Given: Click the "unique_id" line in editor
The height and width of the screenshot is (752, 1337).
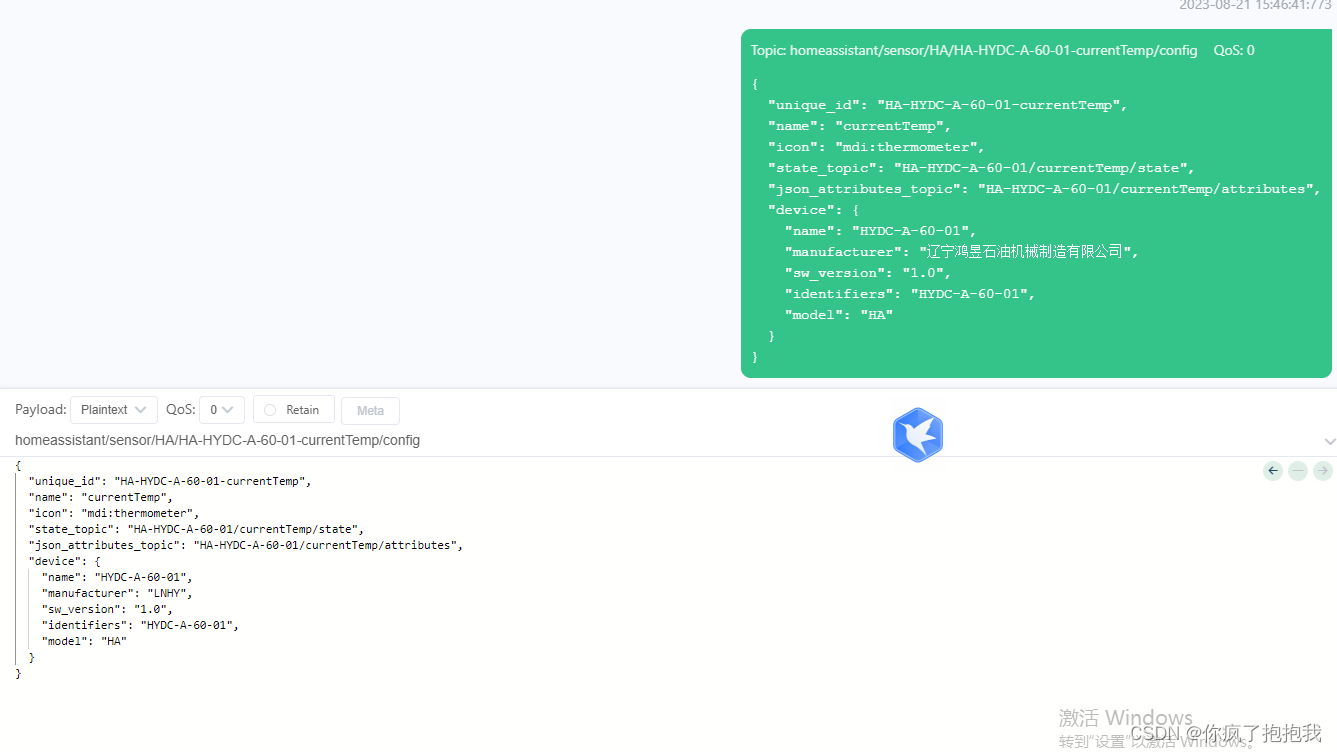Looking at the screenshot, I should (x=170, y=481).
